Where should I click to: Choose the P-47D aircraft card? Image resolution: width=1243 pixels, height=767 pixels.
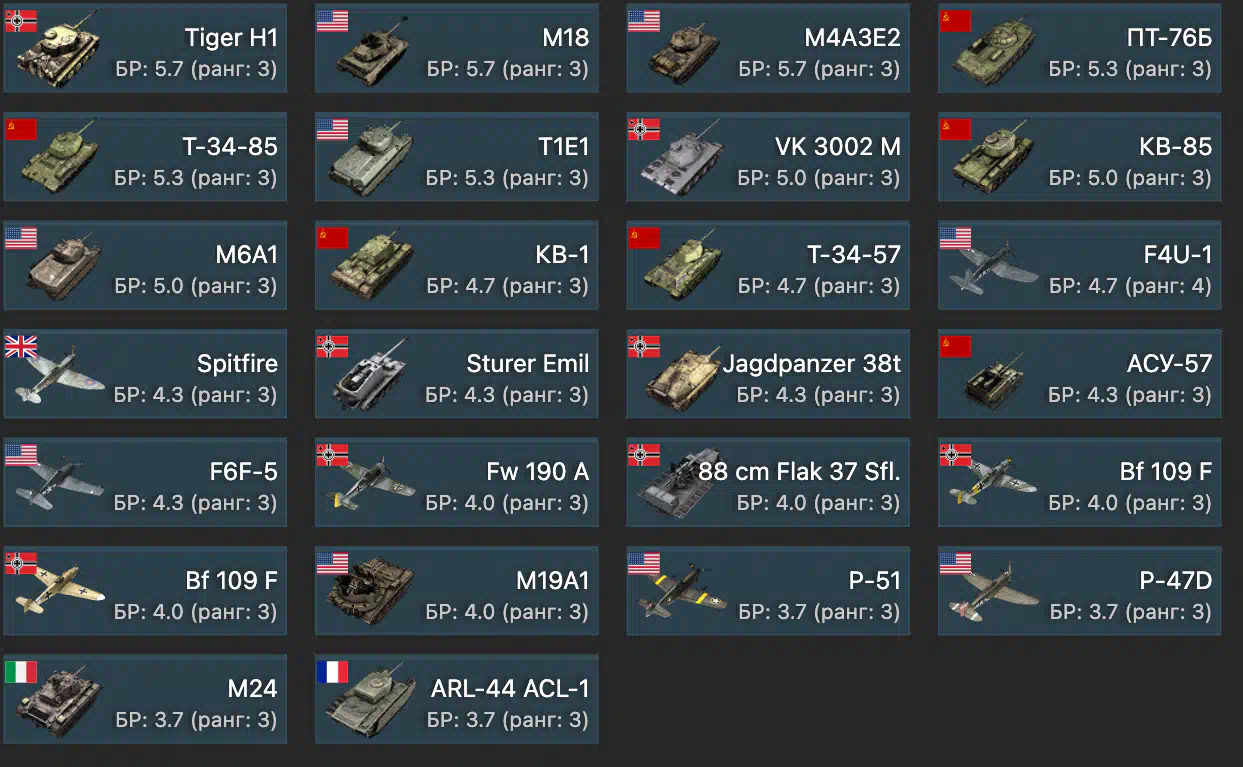point(1079,591)
